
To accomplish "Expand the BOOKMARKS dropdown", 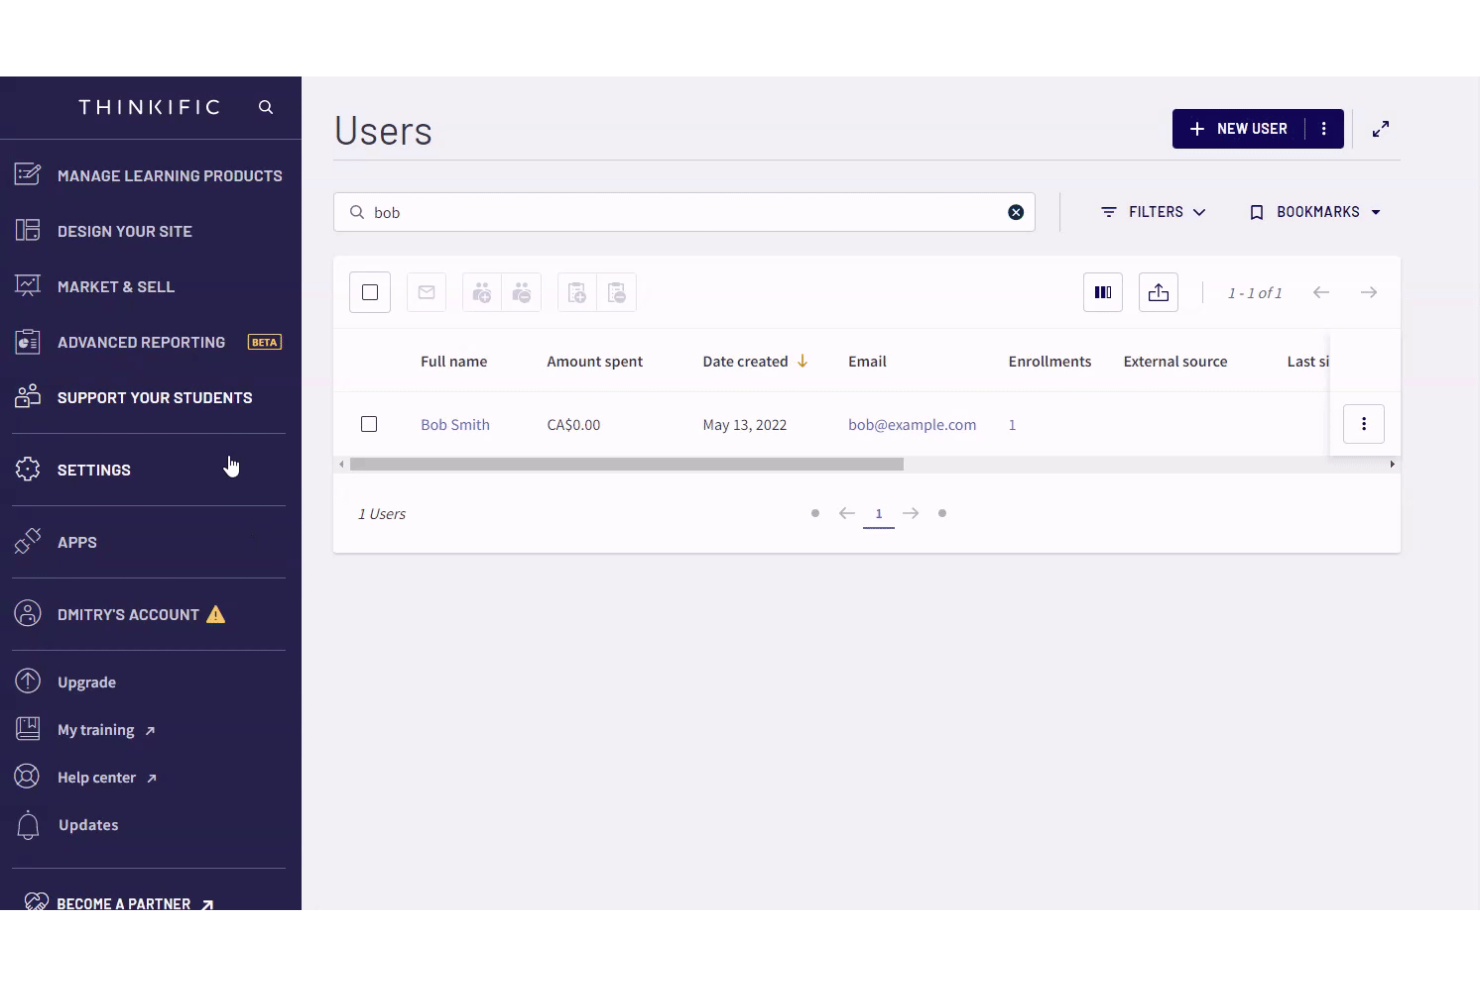I will pos(1315,211).
